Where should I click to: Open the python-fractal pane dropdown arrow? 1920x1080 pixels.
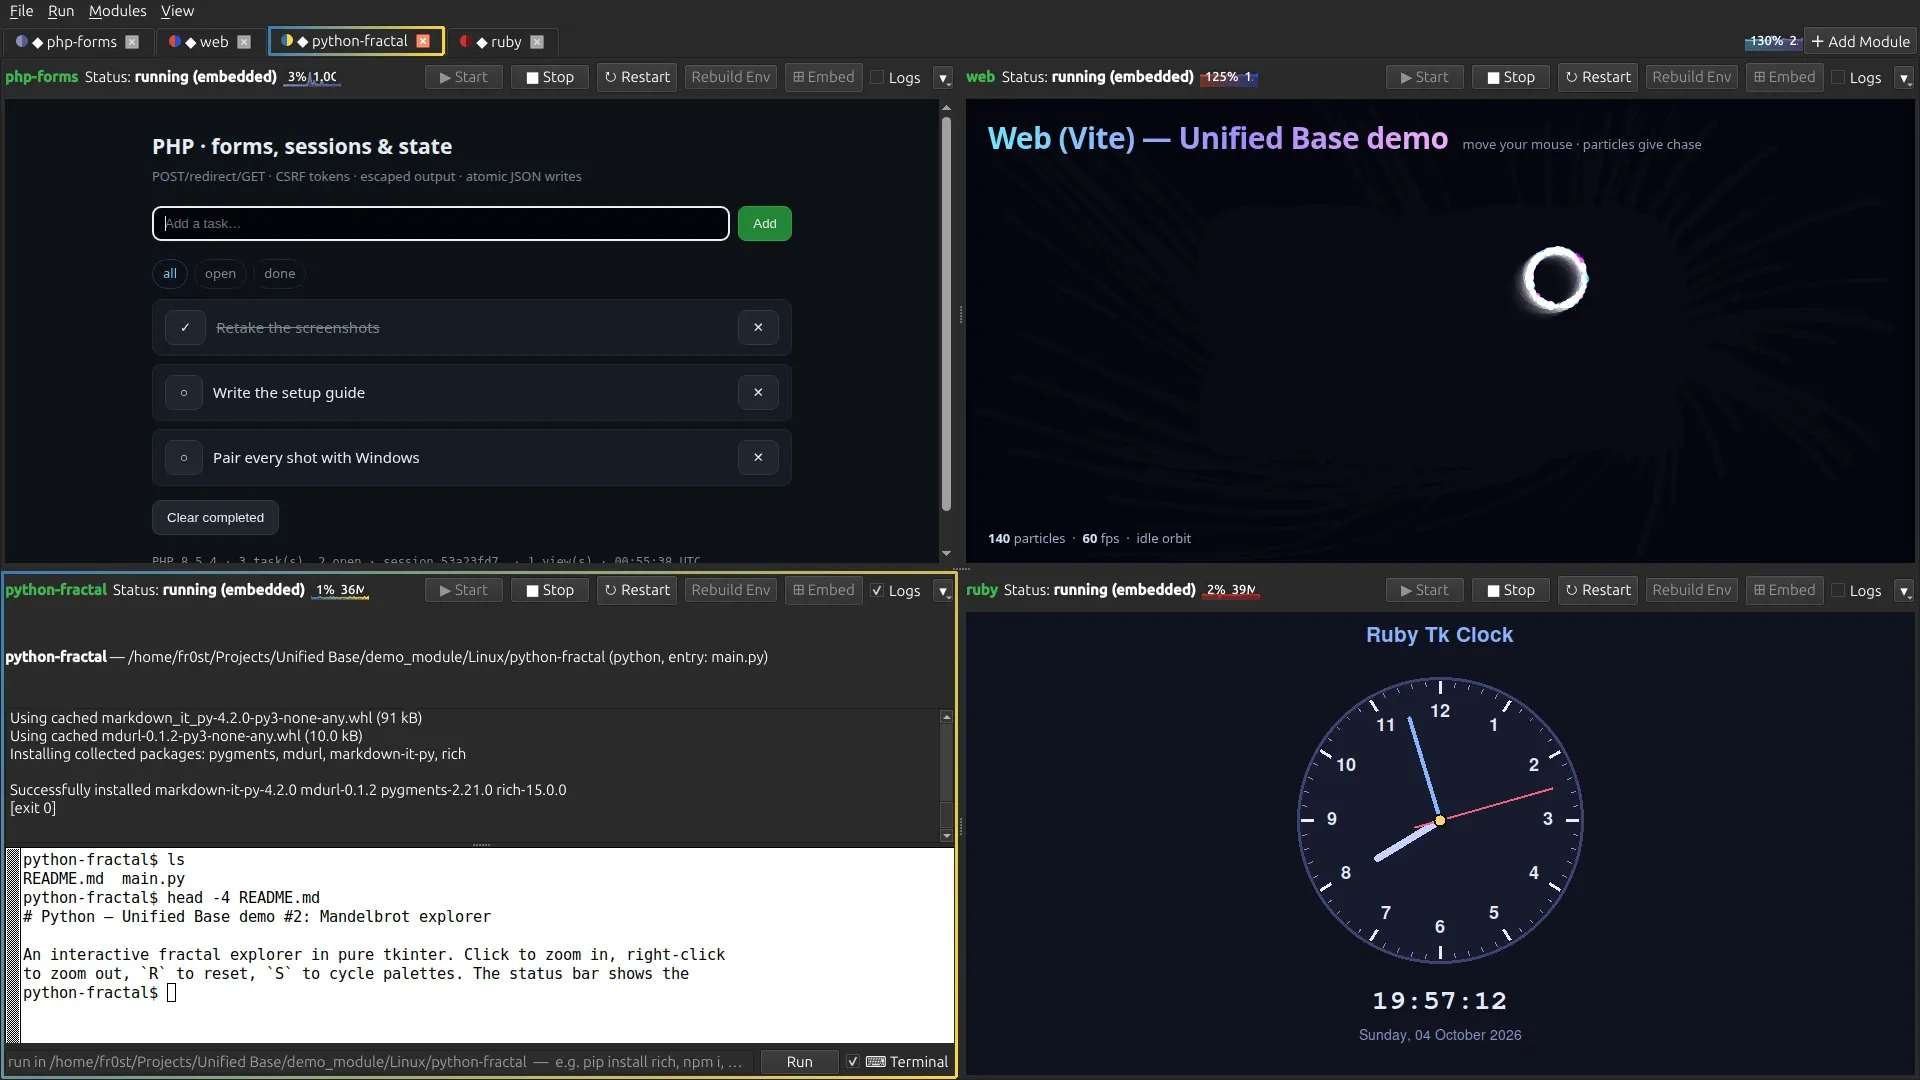[943, 591]
